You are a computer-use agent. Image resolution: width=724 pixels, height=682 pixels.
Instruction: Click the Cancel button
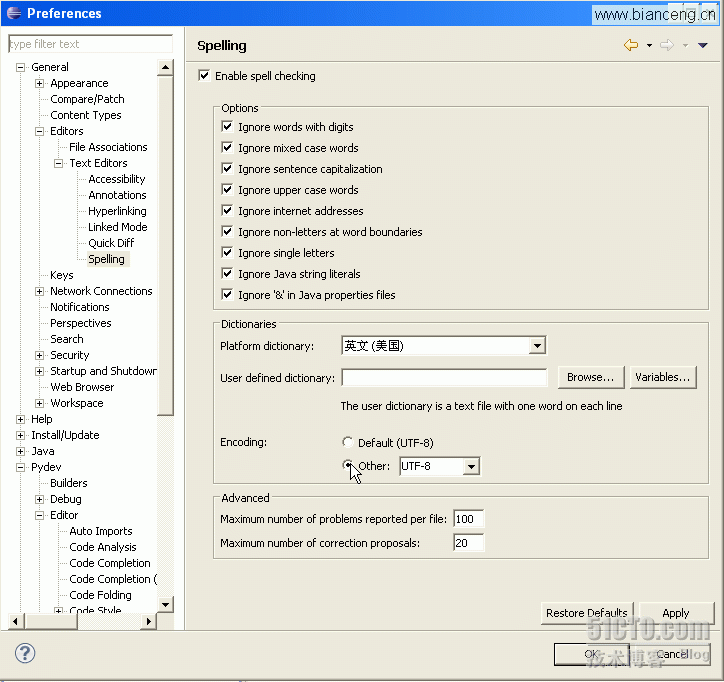(672, 654)
